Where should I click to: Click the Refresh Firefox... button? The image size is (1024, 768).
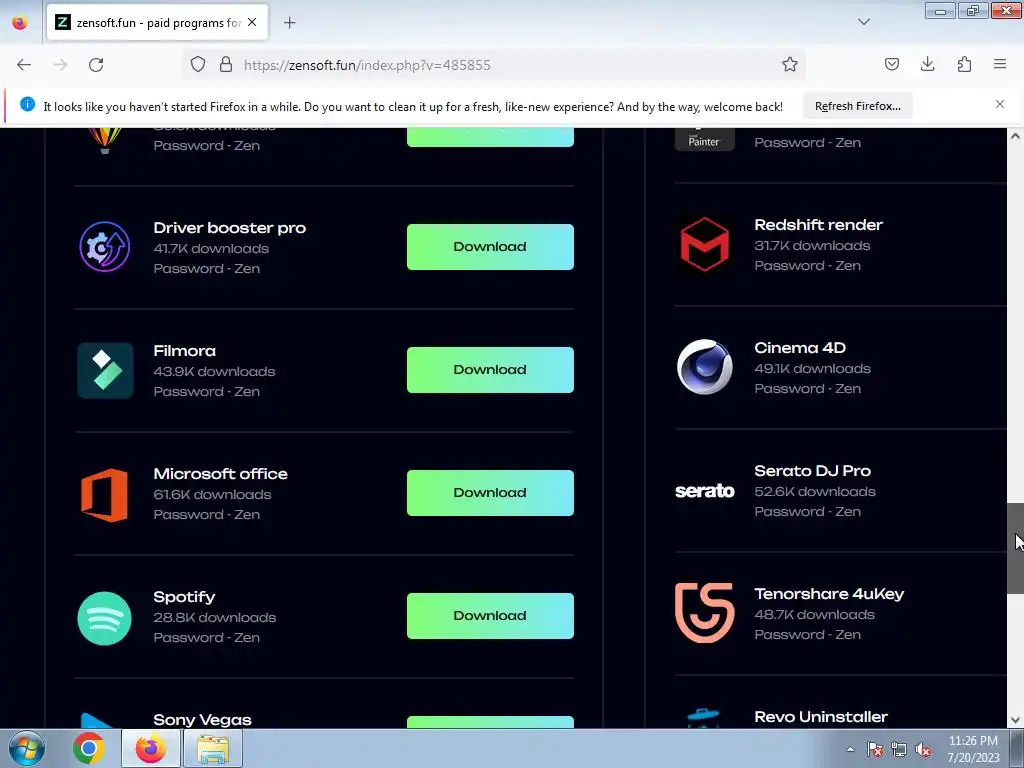tap(857, 106)
